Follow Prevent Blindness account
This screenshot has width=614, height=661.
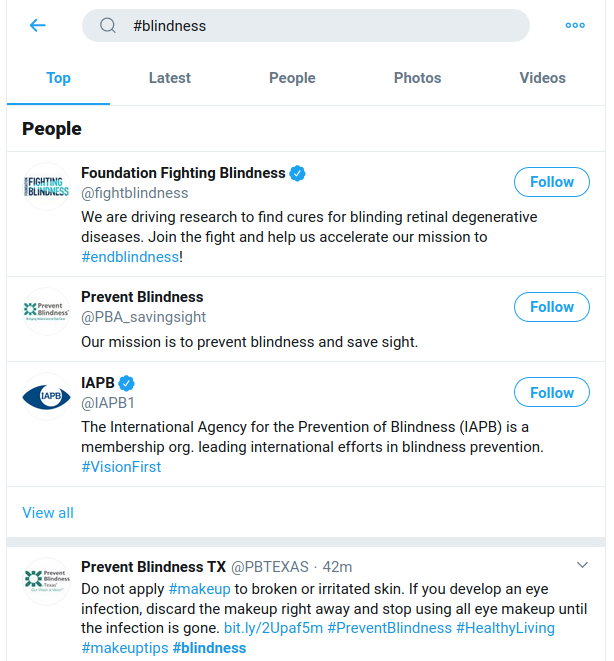pos(552,307)
